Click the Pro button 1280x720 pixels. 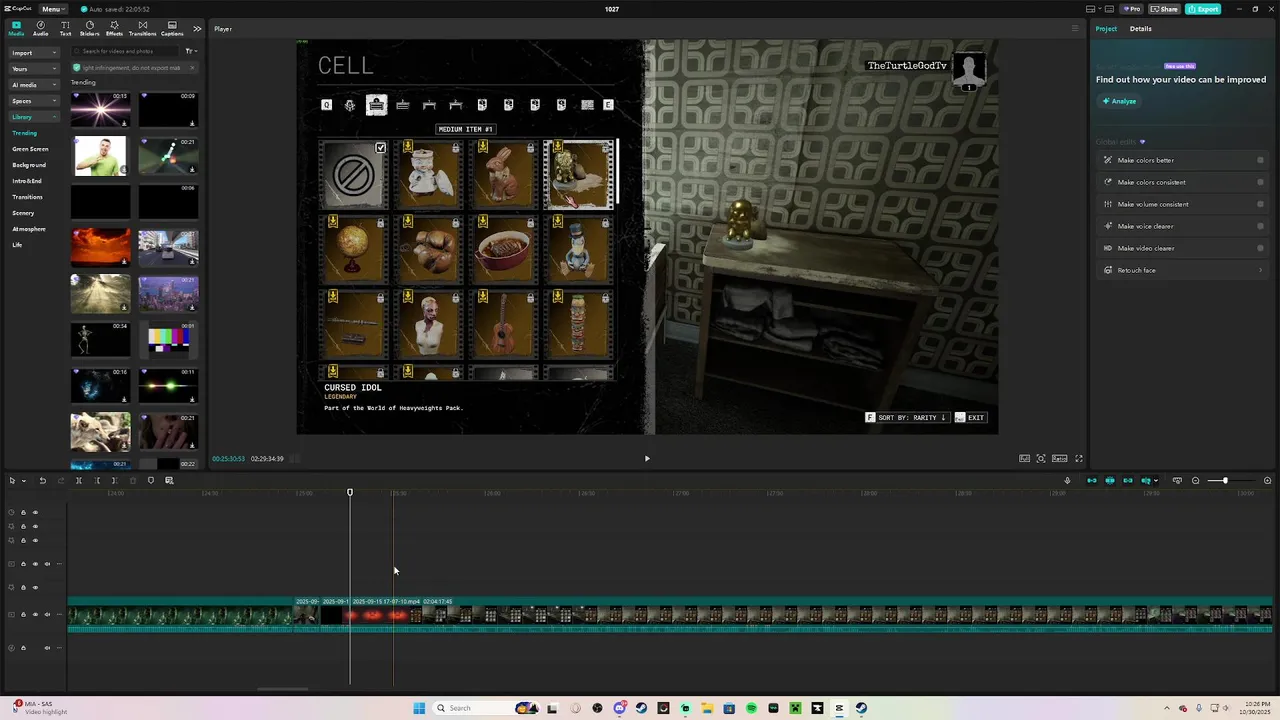(1132, 9)
